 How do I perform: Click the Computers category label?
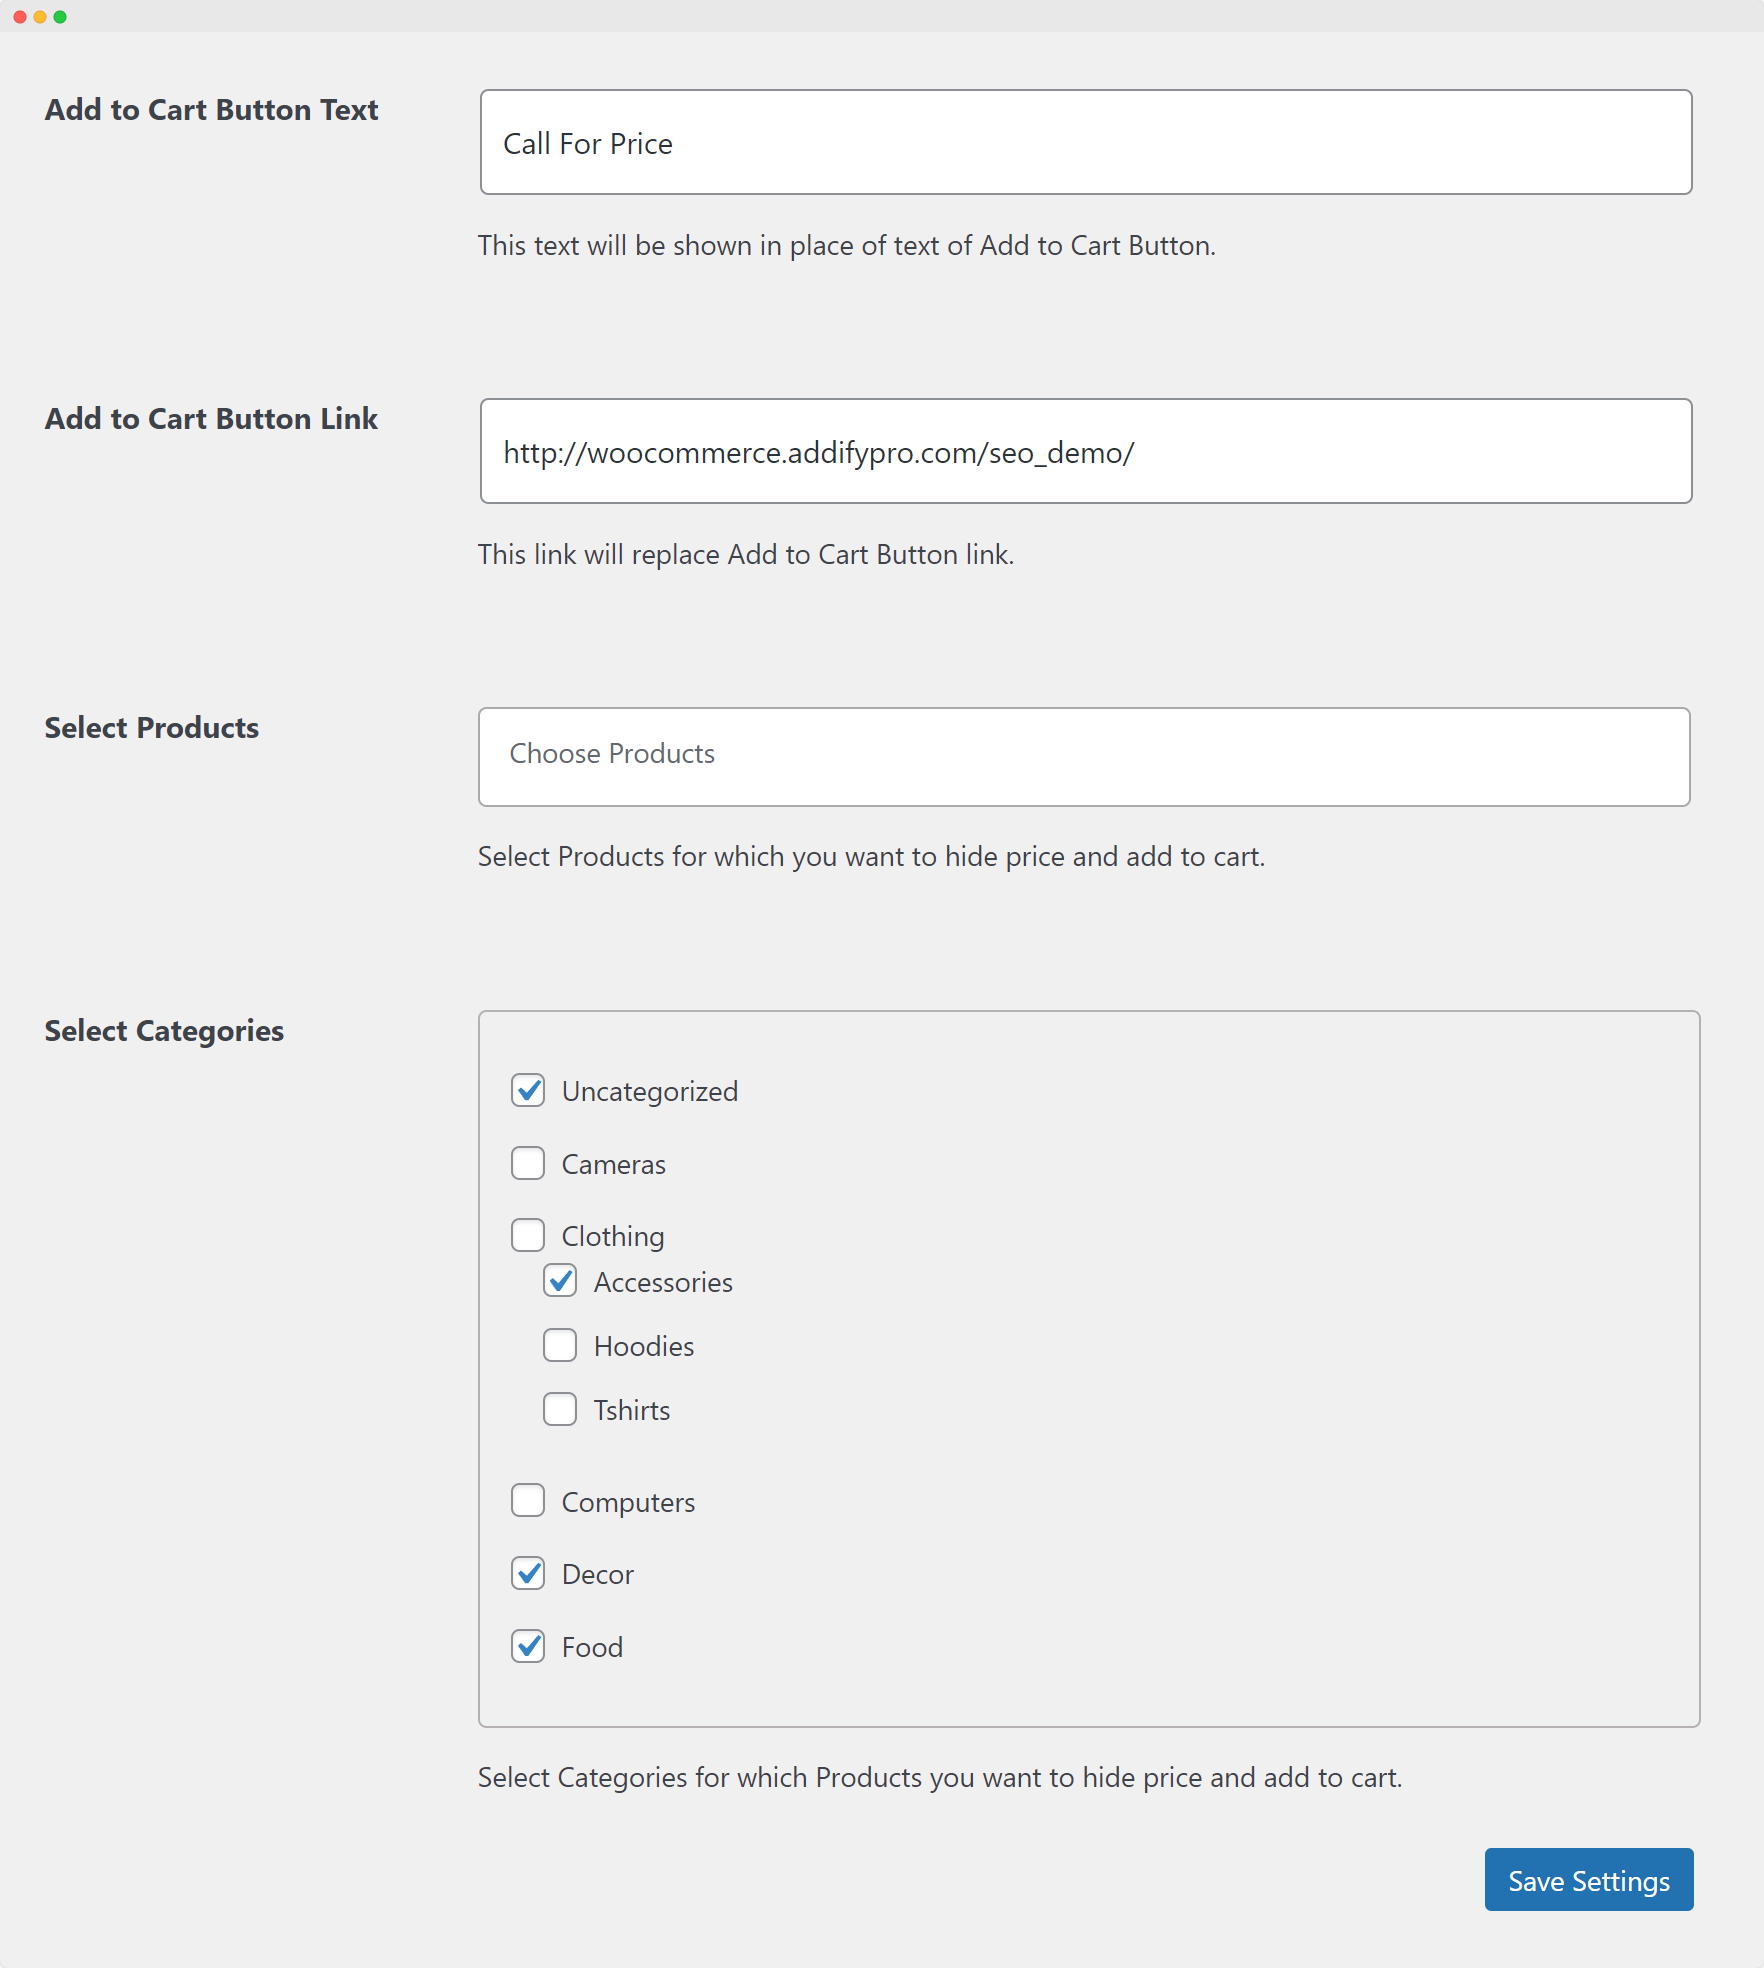[x=628, y=1502]
